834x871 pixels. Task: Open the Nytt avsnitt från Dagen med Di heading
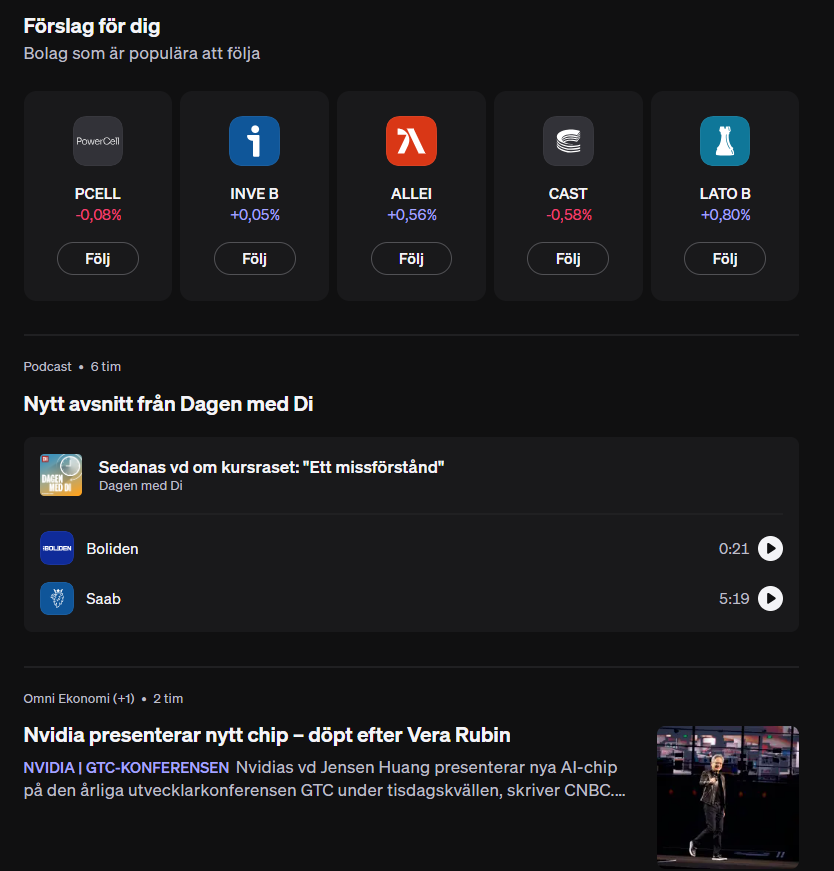tap(168, 404)
